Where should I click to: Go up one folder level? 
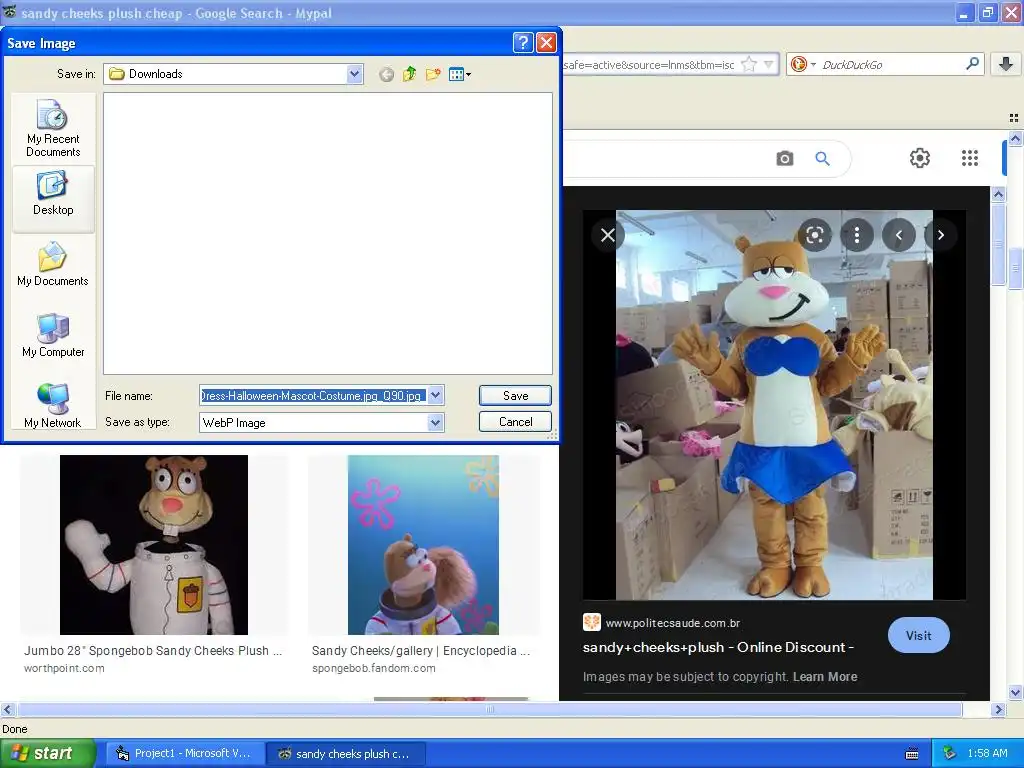tap(409, 74)
